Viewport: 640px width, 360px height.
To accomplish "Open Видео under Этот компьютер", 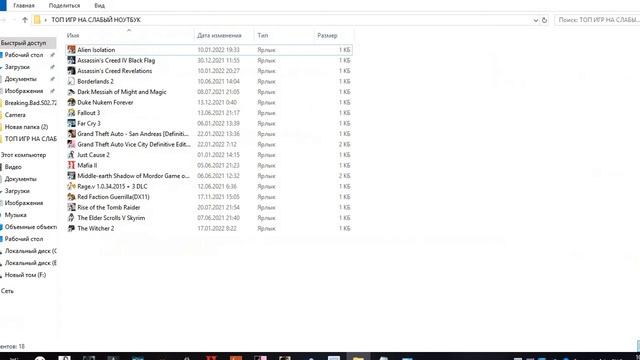I will coord(13,167).
